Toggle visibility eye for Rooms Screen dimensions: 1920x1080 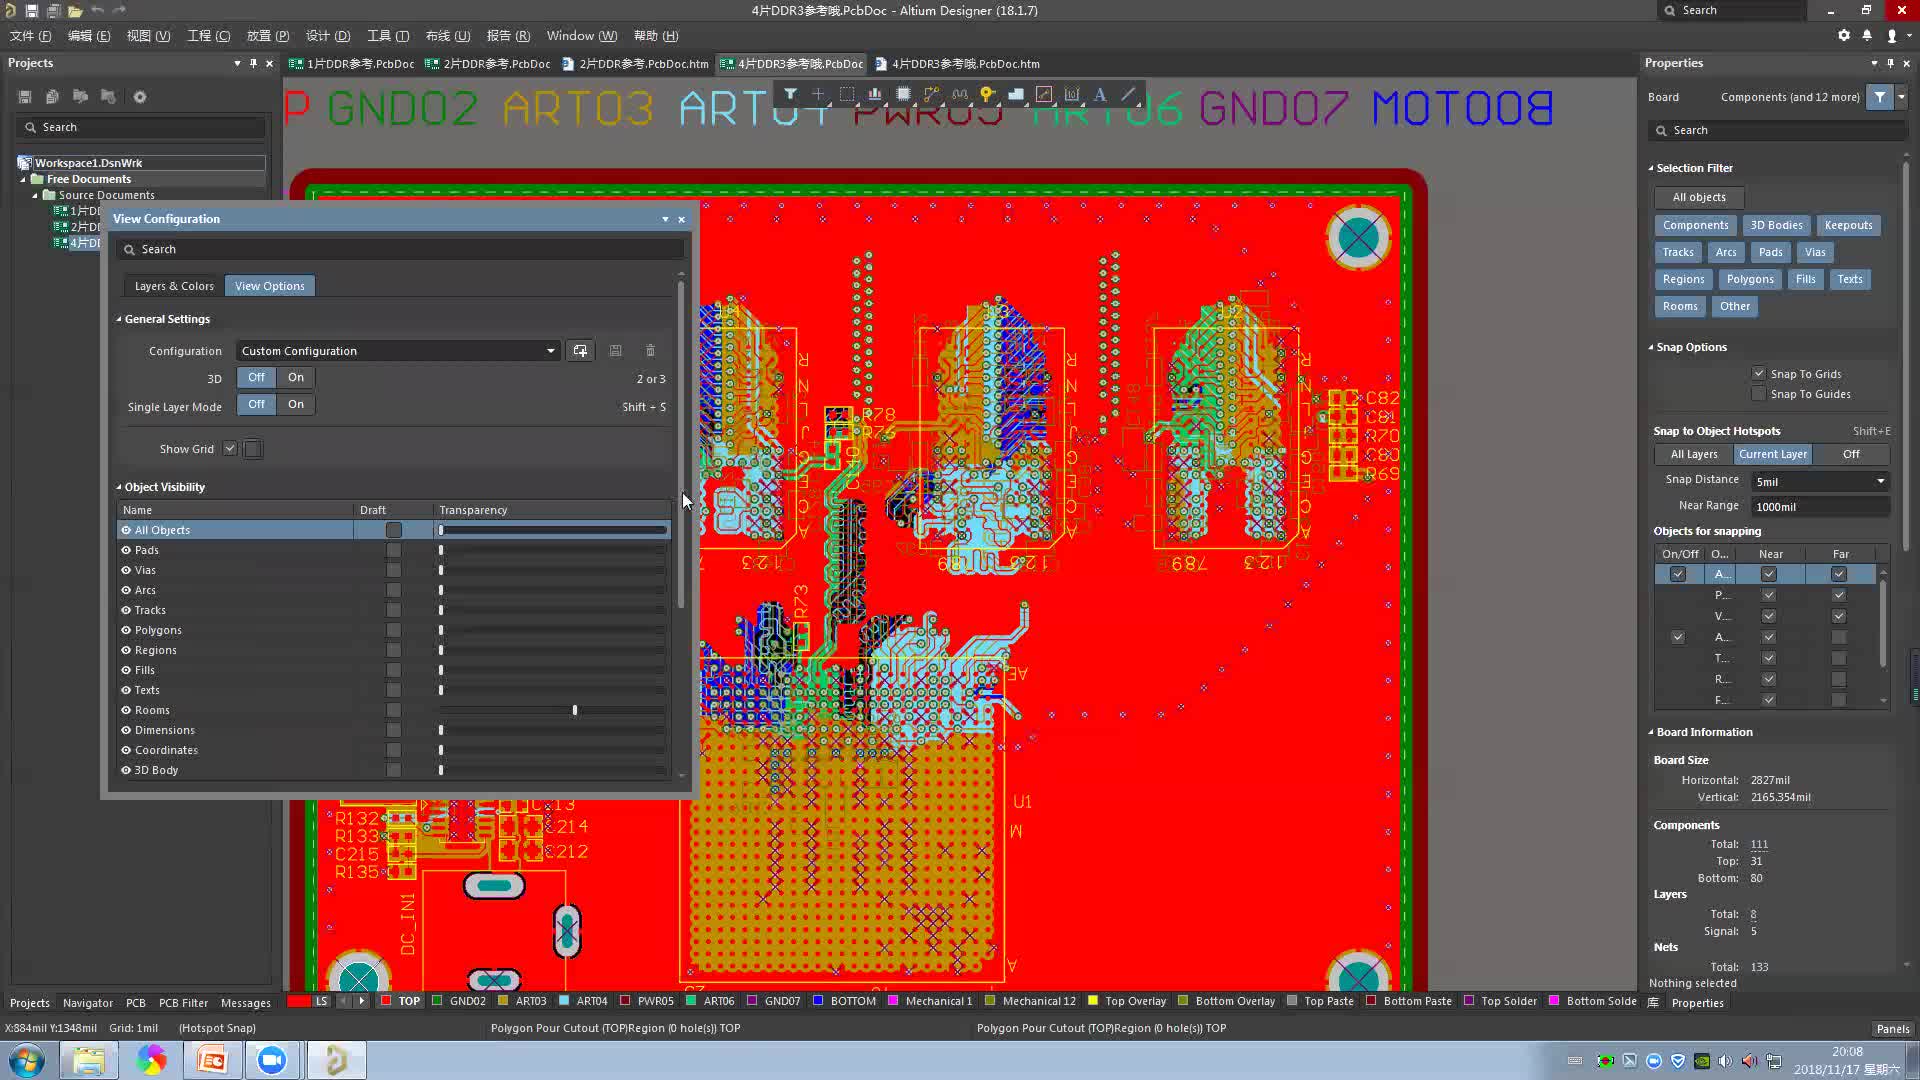click(126, 710)
